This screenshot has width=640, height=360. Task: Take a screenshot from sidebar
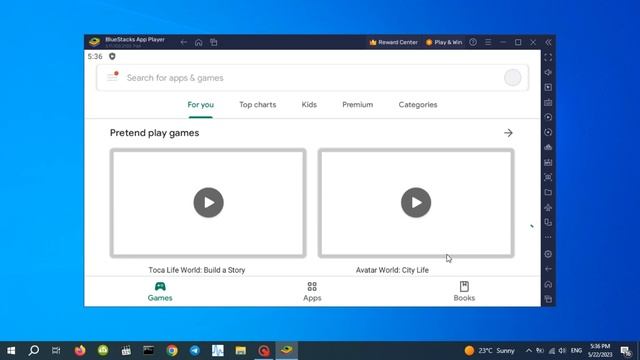548,177
